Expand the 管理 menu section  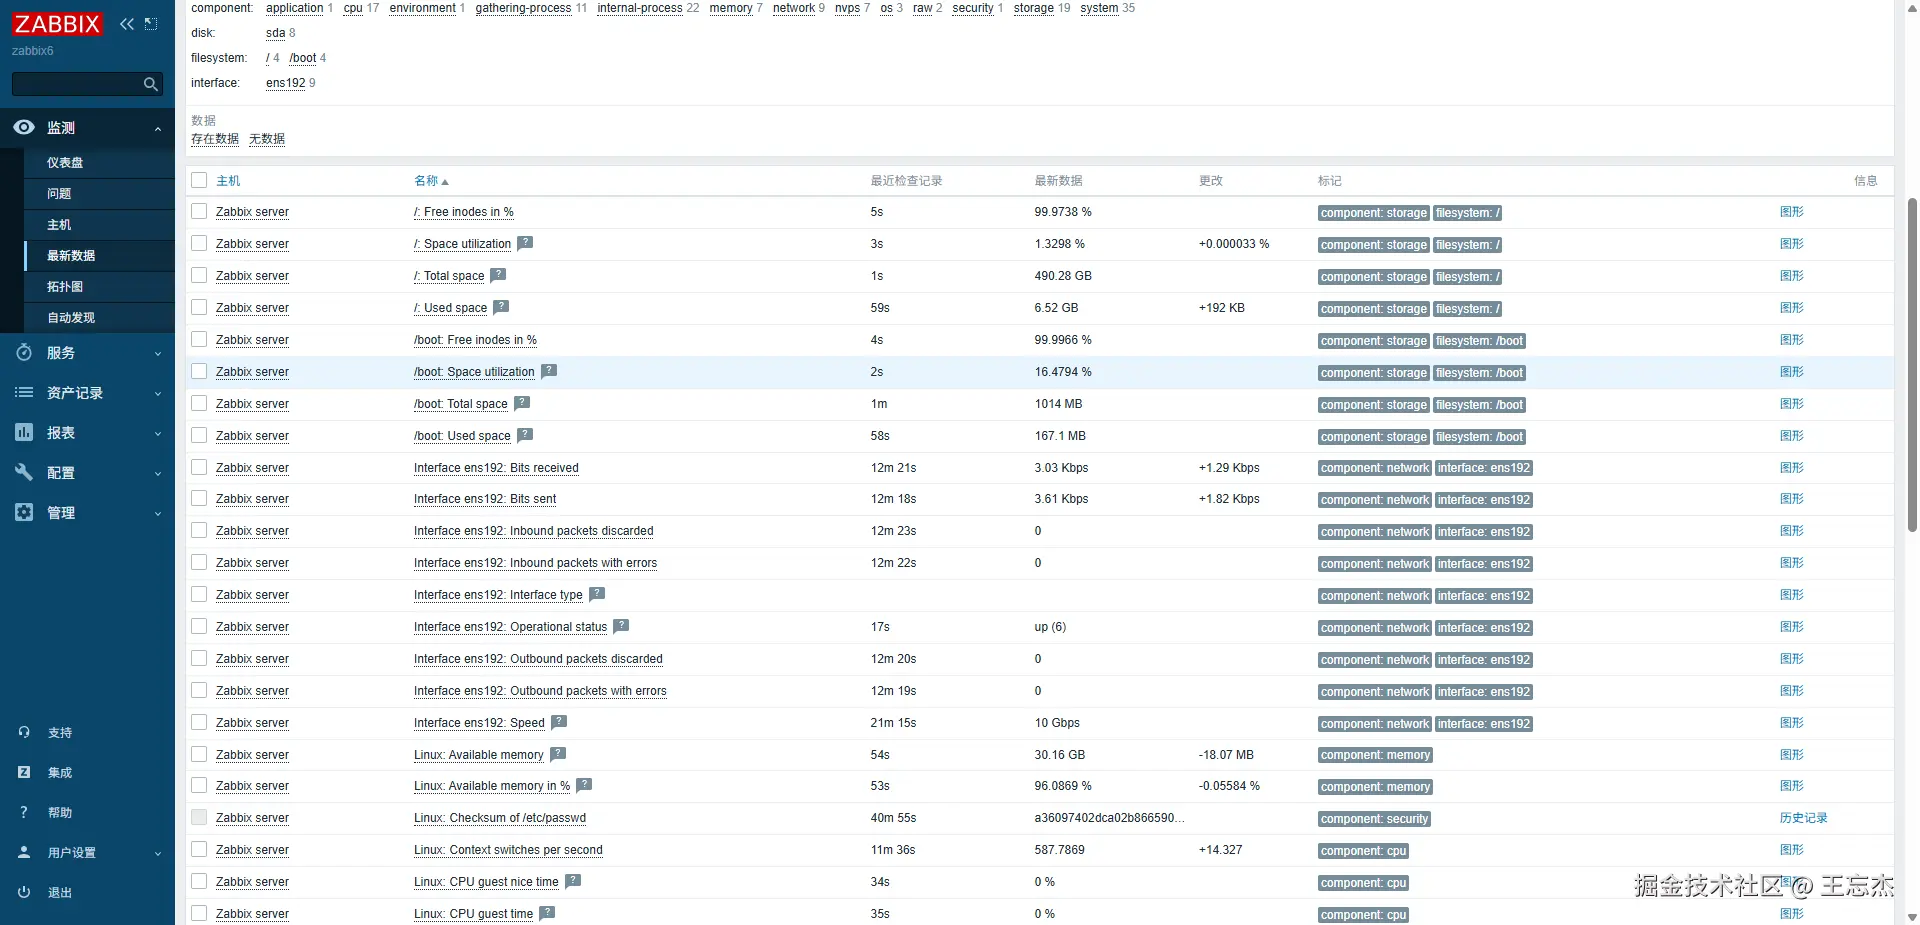(158, 513)
